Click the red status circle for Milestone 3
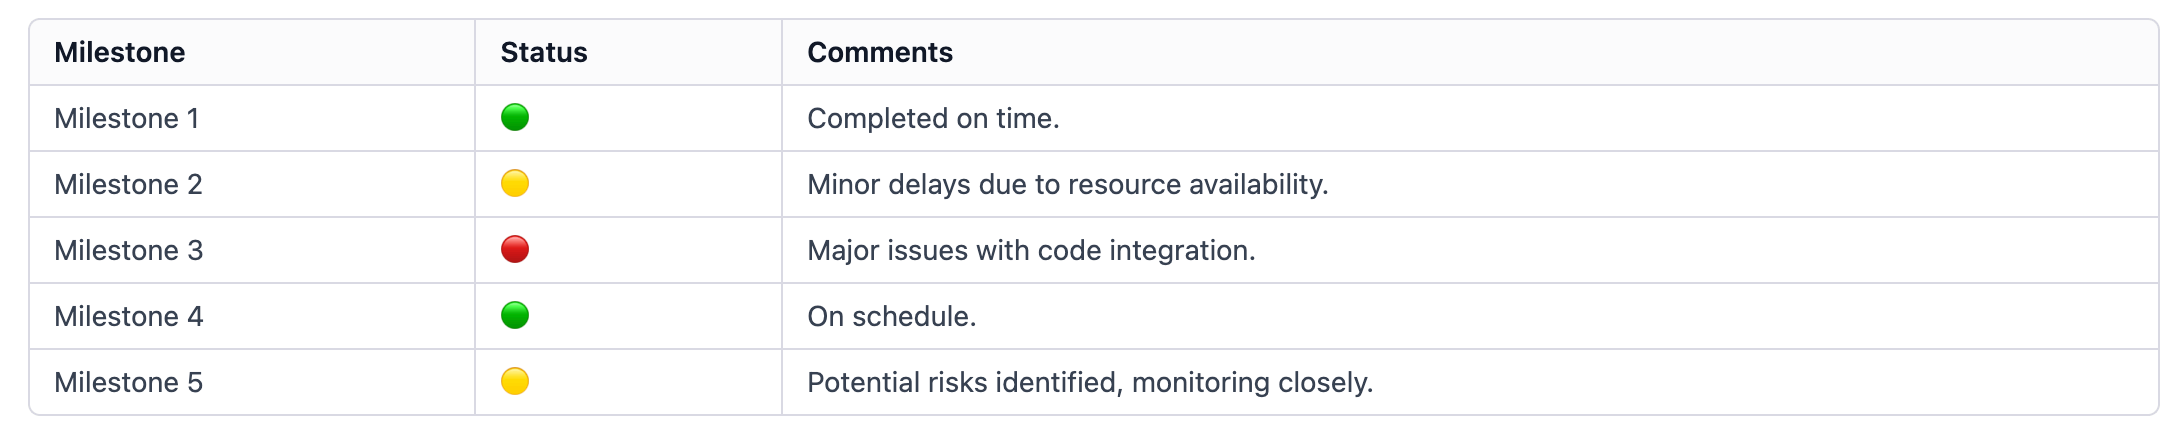Screen dimensions: 2182x440 [x=515, y=250]
